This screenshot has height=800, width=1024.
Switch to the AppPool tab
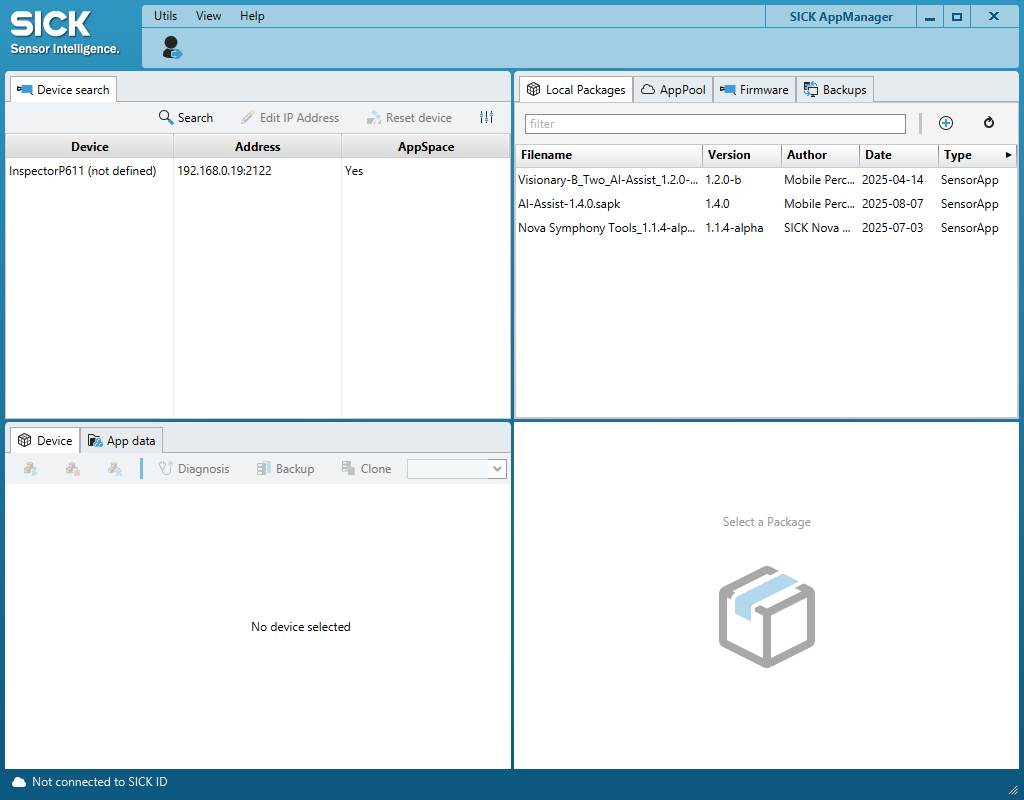[x=673, y=90]
